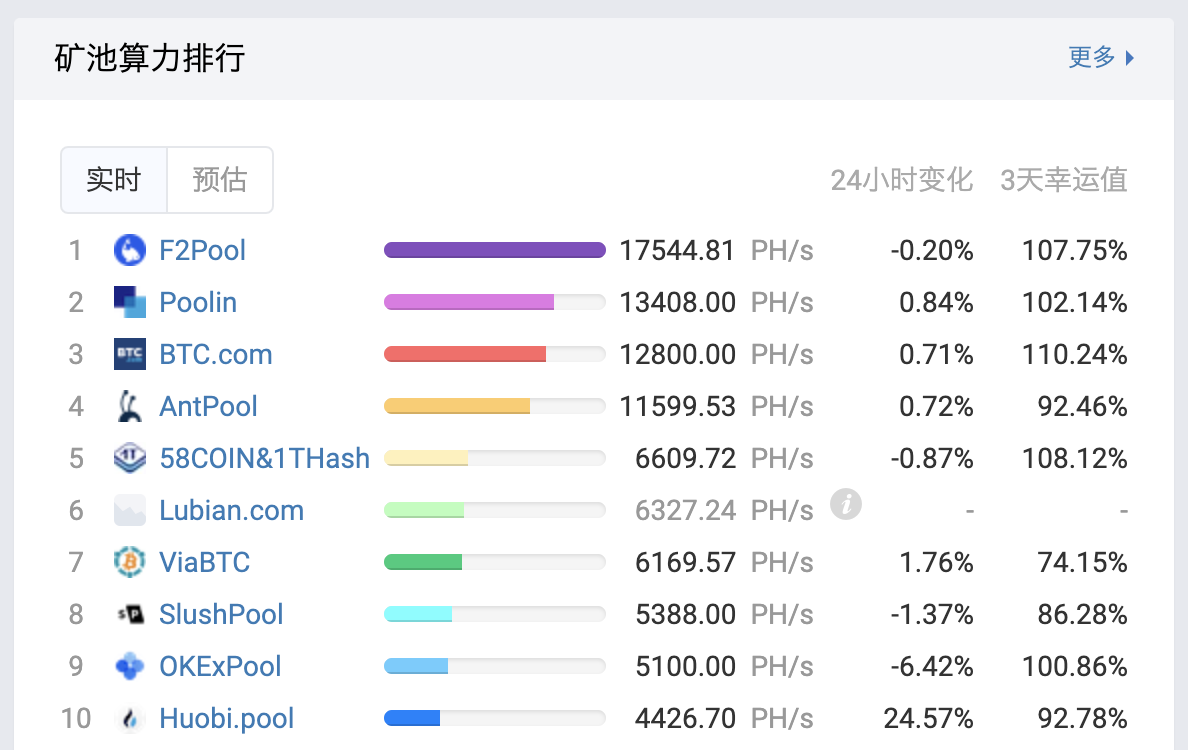Open the BTC.com pool link
Image resolution: width=1188 pixels, height=750 pixels.
pos(216,355)
